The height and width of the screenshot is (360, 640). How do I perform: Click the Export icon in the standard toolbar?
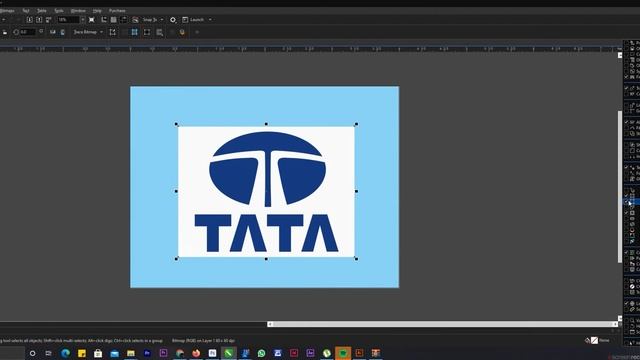(39, 20)
